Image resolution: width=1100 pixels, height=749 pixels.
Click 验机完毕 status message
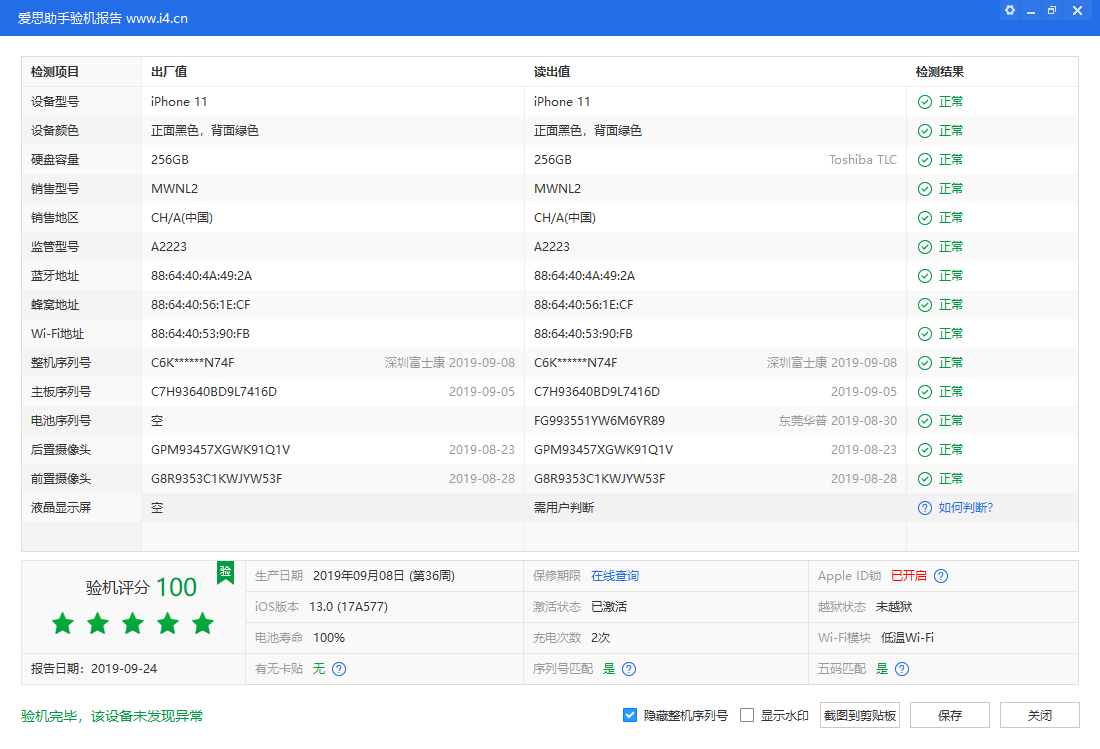click(x=112, y=716)
